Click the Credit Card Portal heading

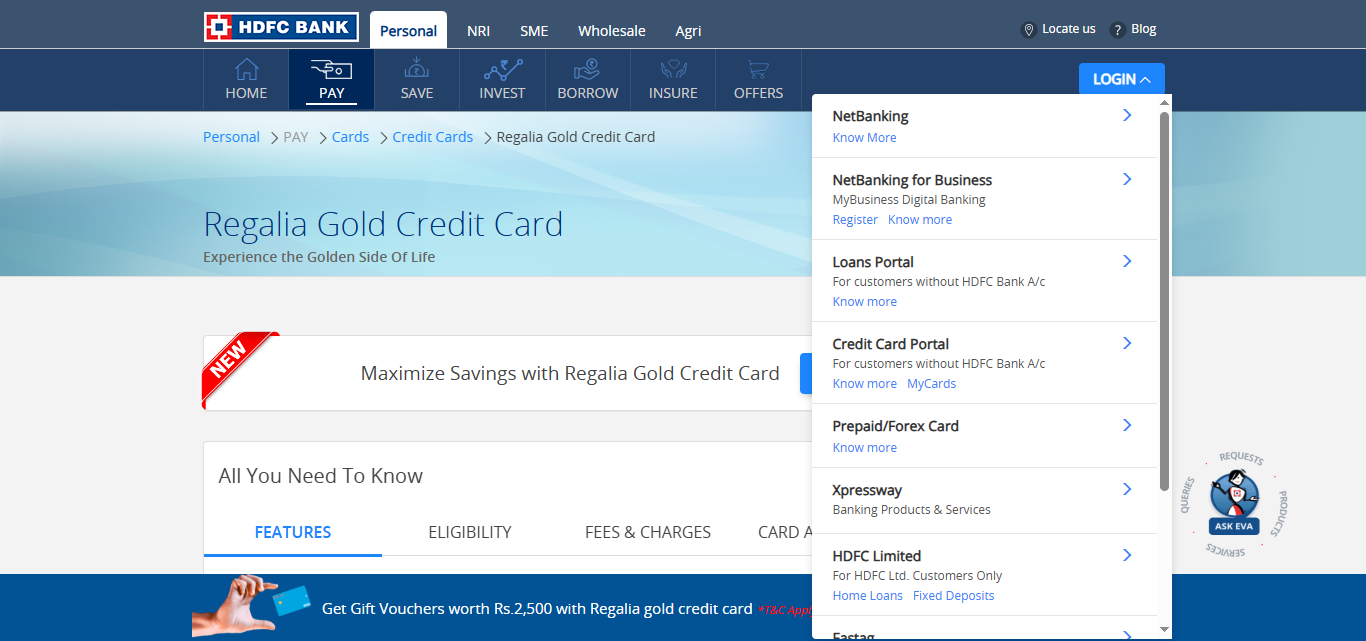(x=891, y=344)
